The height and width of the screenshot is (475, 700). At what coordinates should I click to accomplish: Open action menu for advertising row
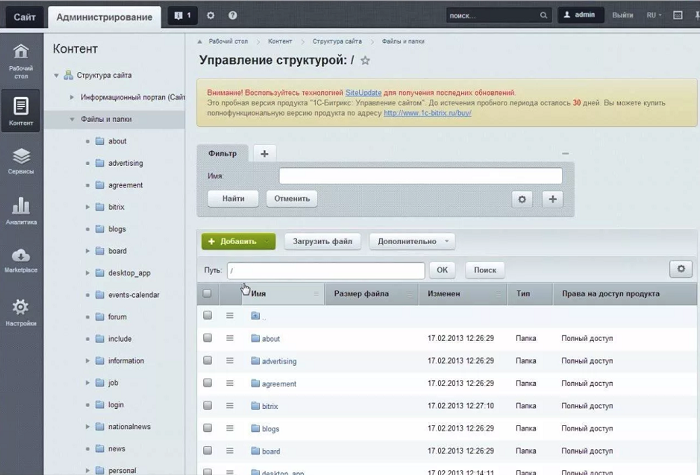coord(229,360)
